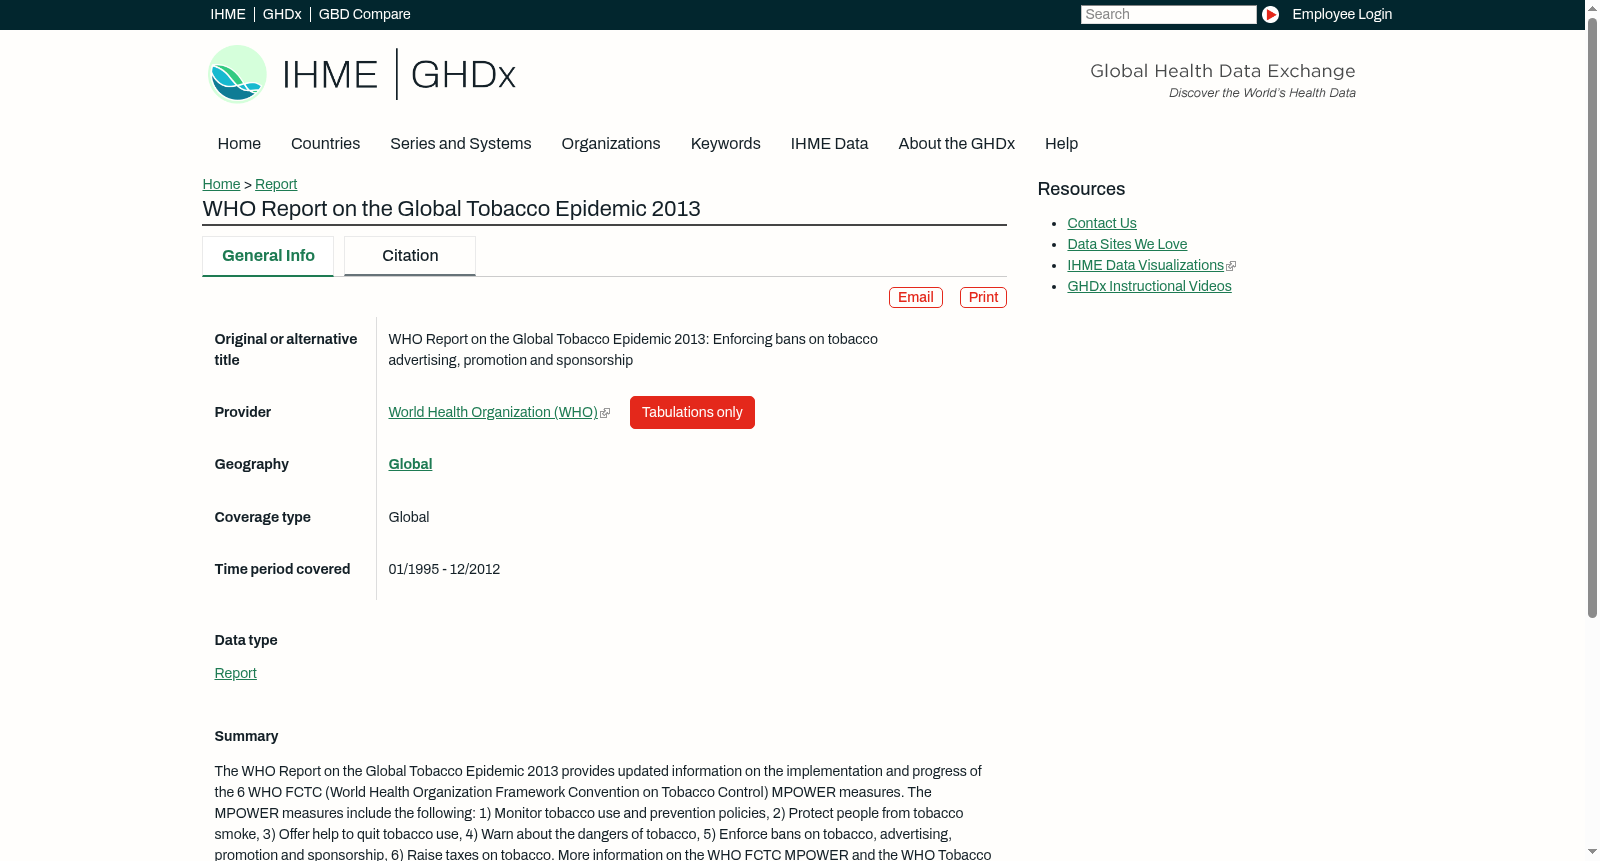Click GBD Compare link in top bar

[x=365, y=14]
